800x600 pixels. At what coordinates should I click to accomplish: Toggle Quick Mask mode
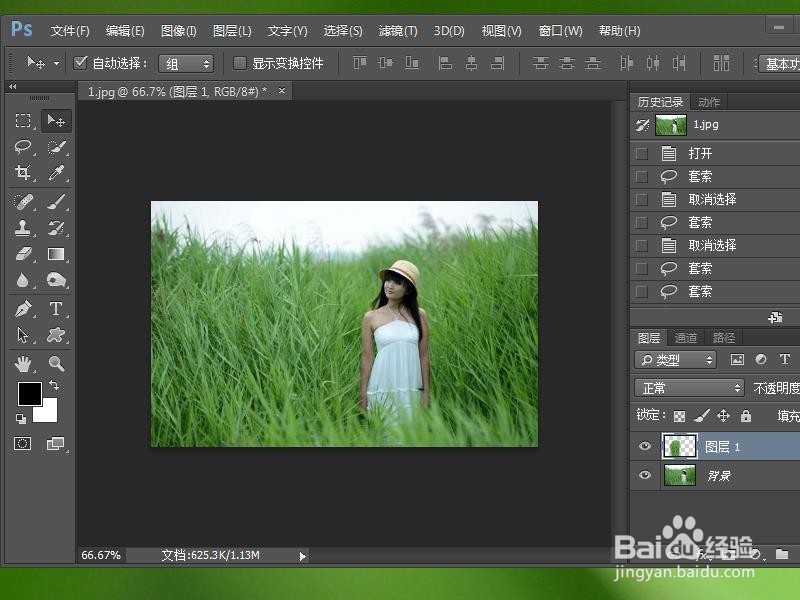tap(22, 443)
